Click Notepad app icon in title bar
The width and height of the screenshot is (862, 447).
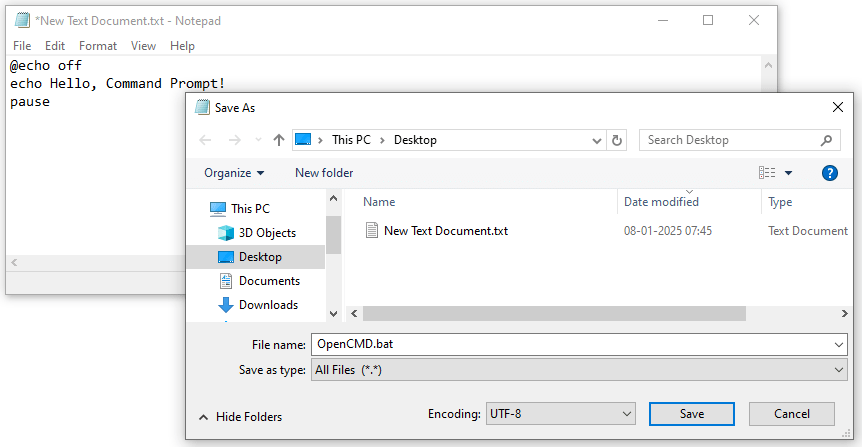point(23,20)
